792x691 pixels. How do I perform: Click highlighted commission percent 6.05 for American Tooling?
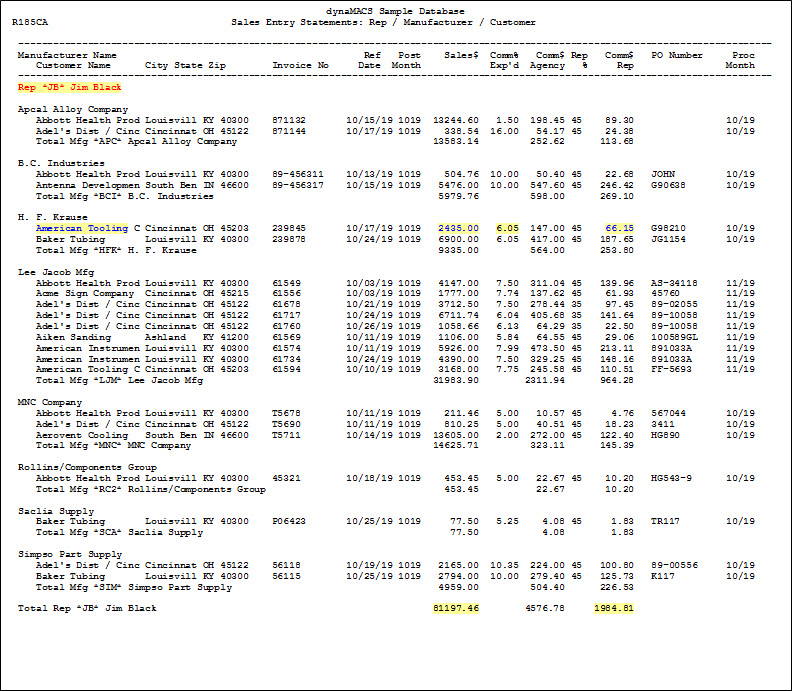pyautogui.click(x=507, y=228)
